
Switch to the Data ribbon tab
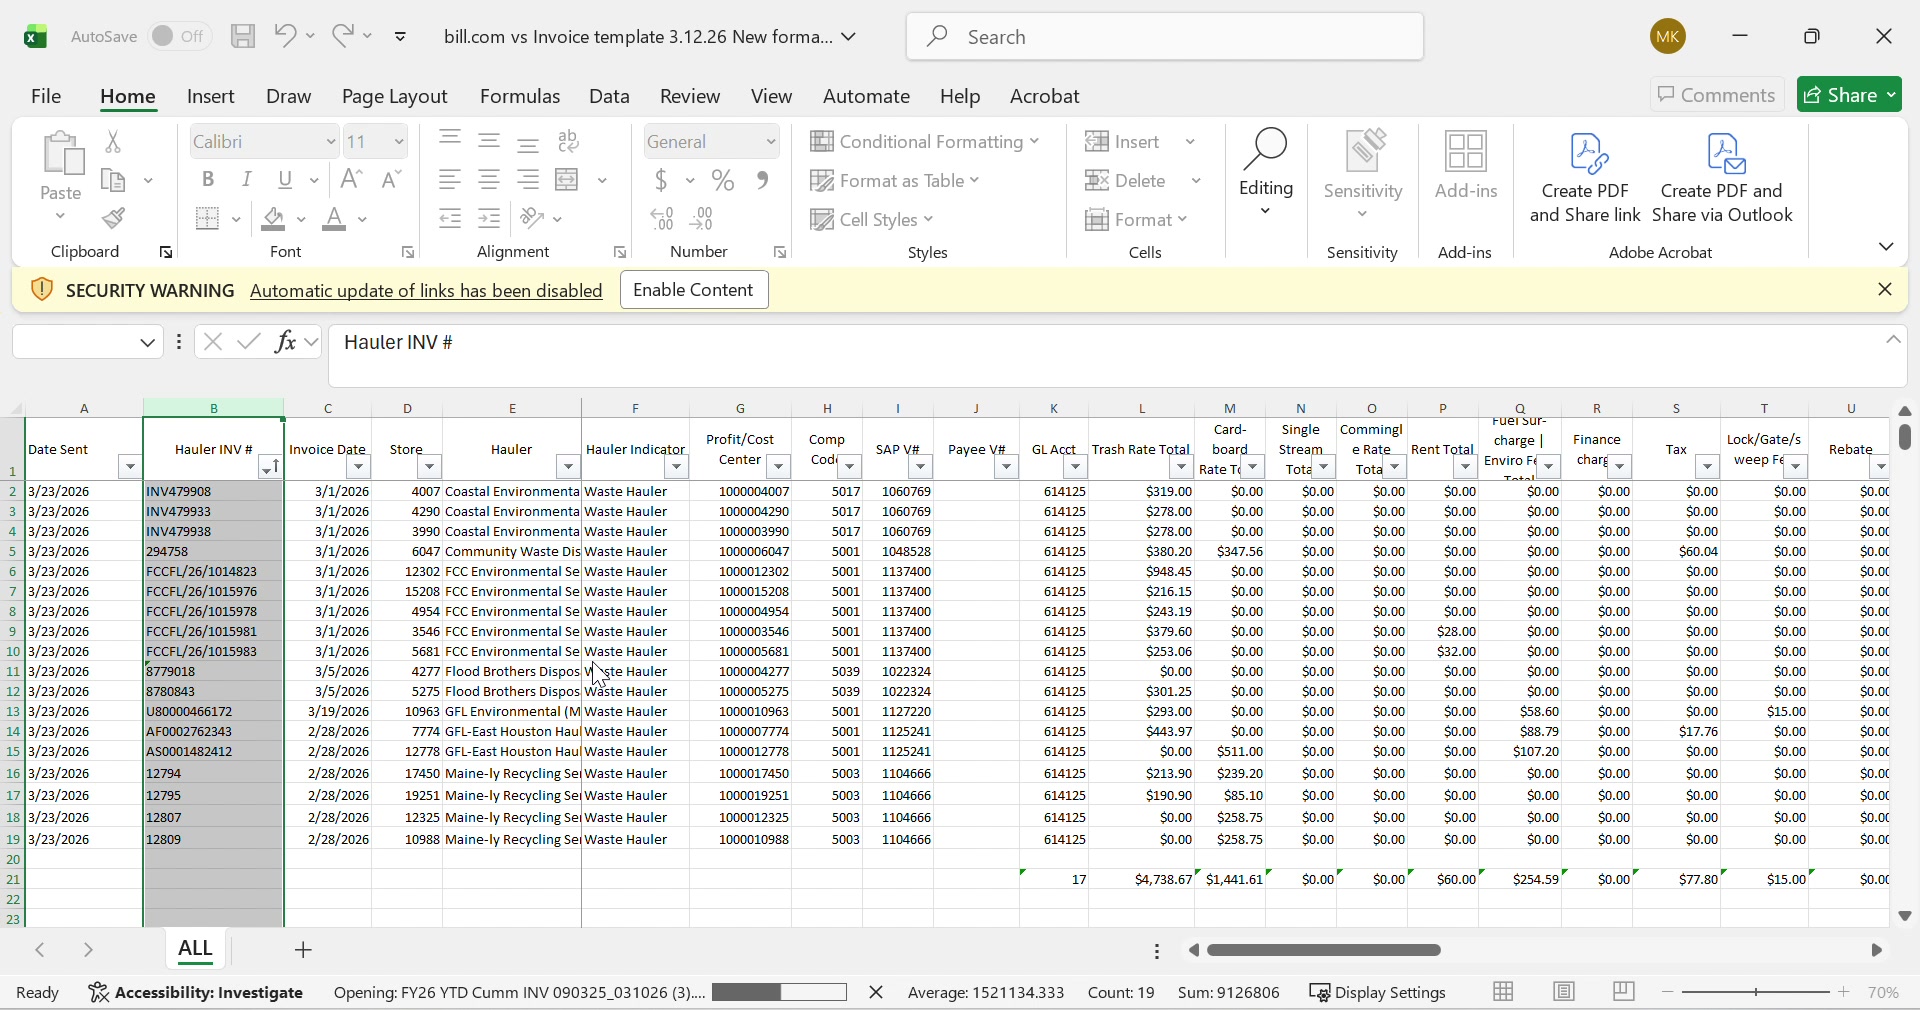click(x=609, y=96)
